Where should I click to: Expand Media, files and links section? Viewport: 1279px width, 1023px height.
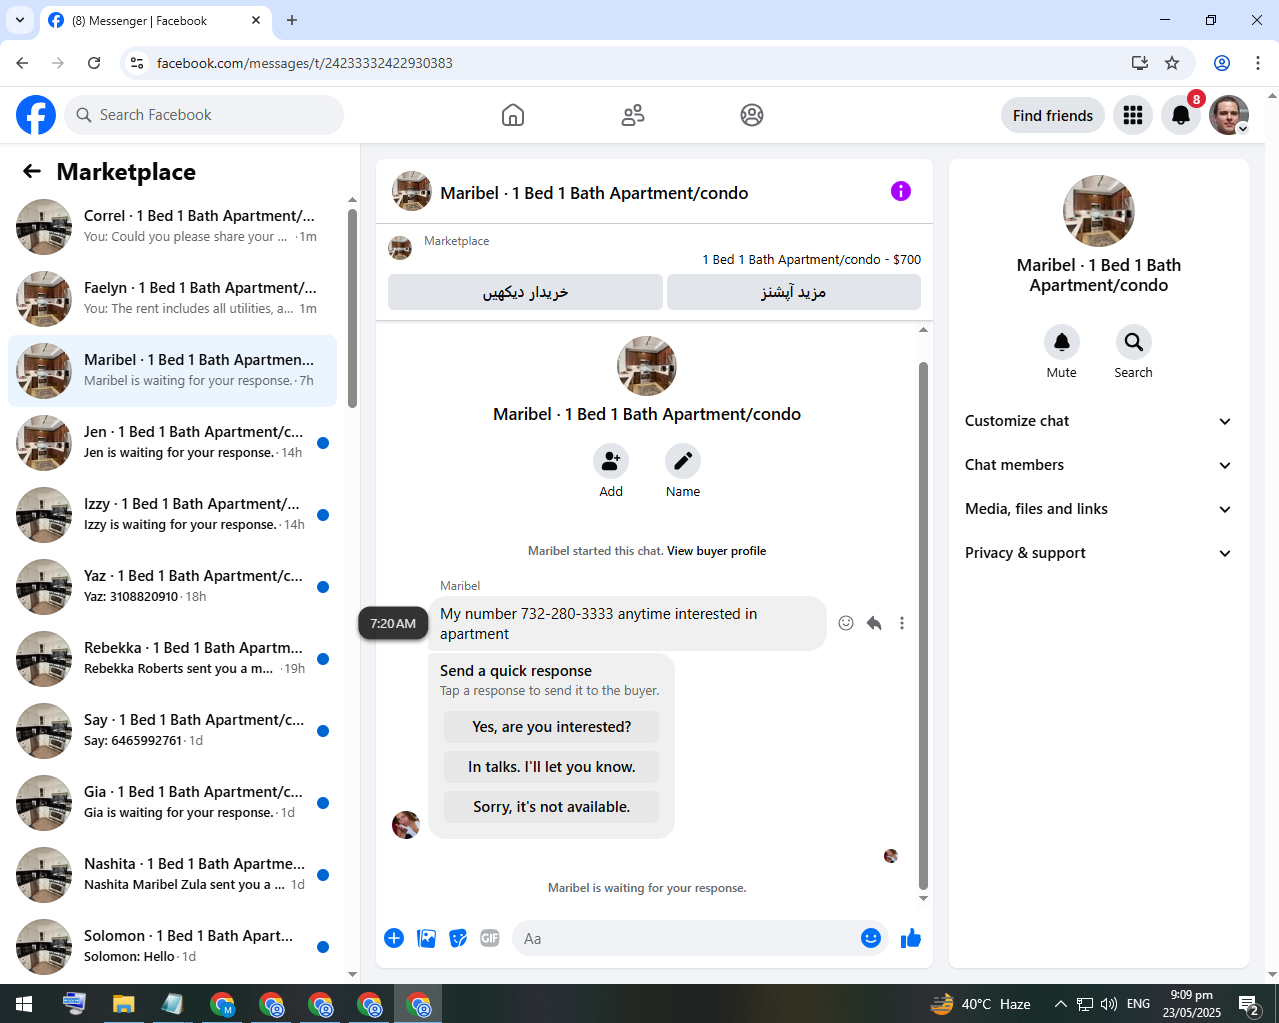point(1099,509)
